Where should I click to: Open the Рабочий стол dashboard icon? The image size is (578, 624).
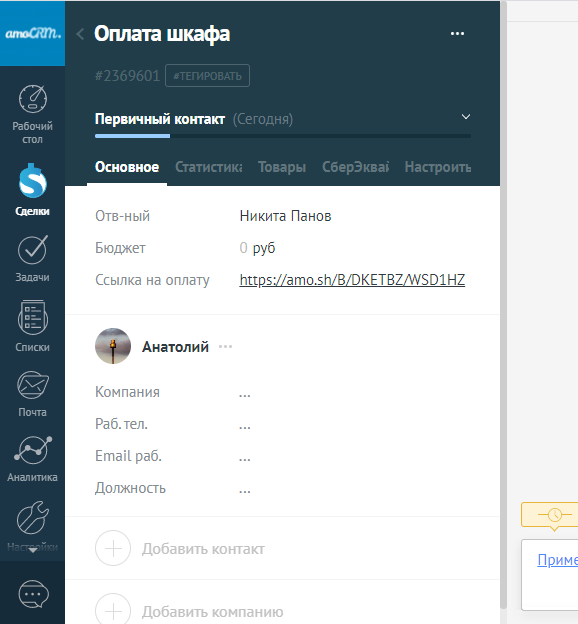(33, 99)
